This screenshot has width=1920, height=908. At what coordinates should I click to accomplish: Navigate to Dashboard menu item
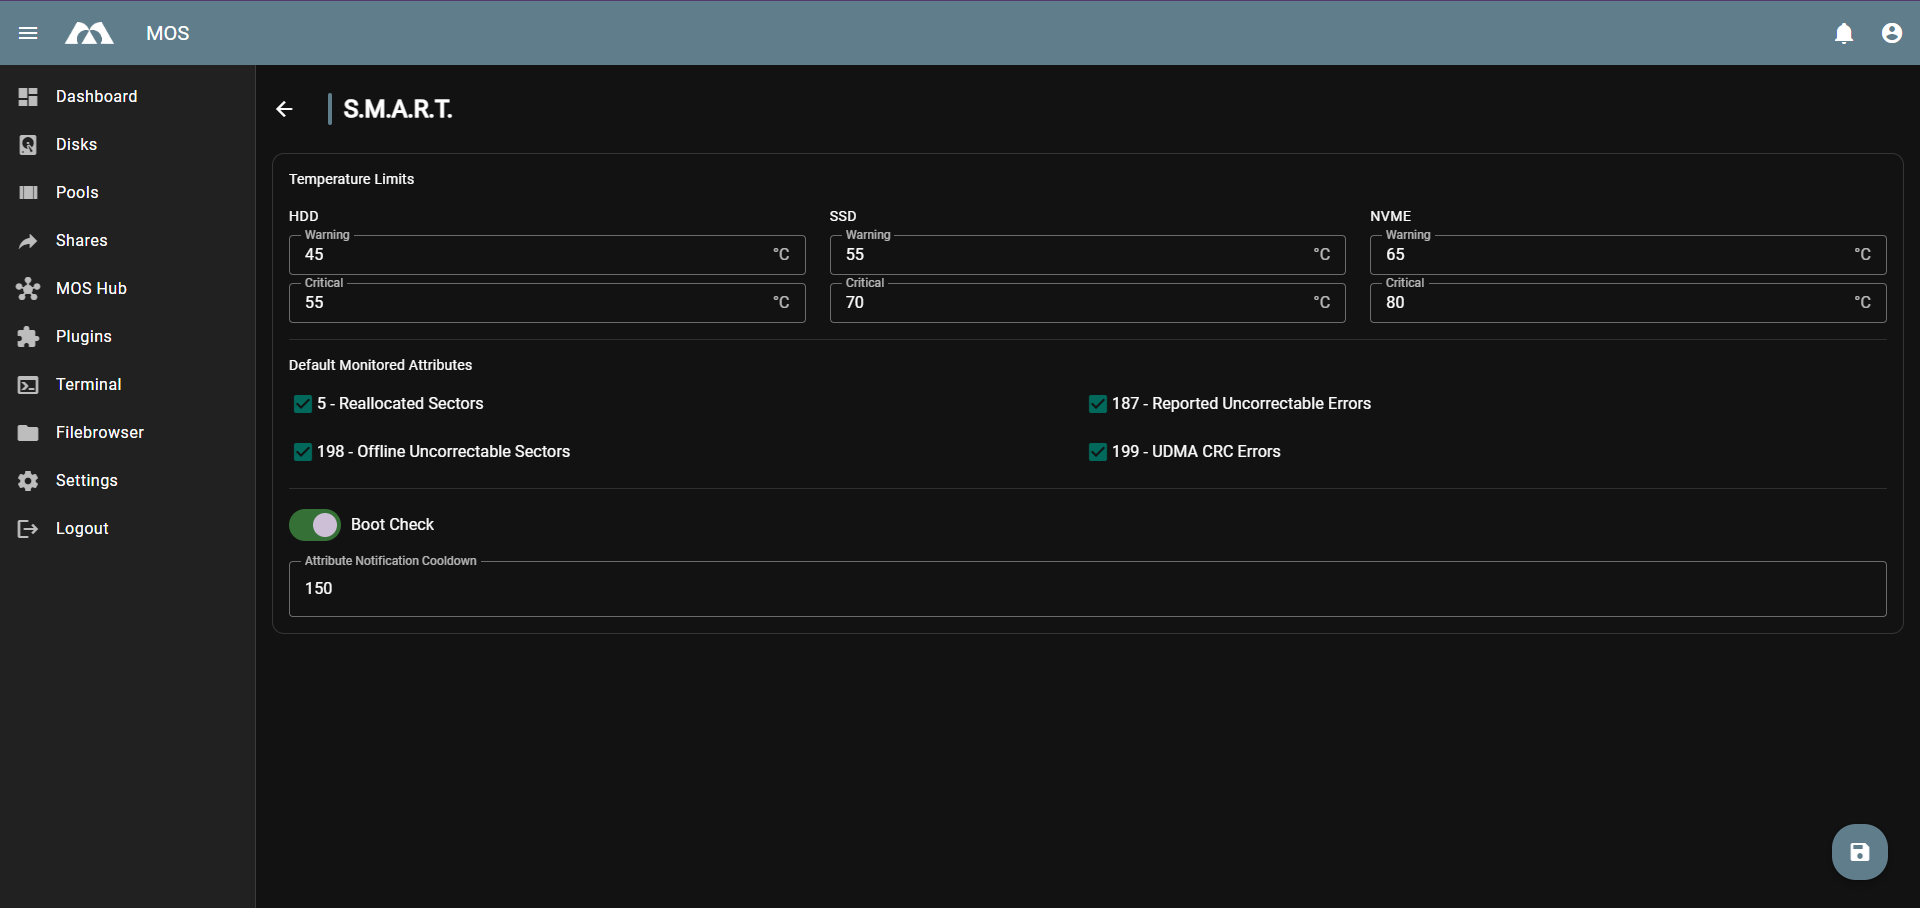[96, 96]
